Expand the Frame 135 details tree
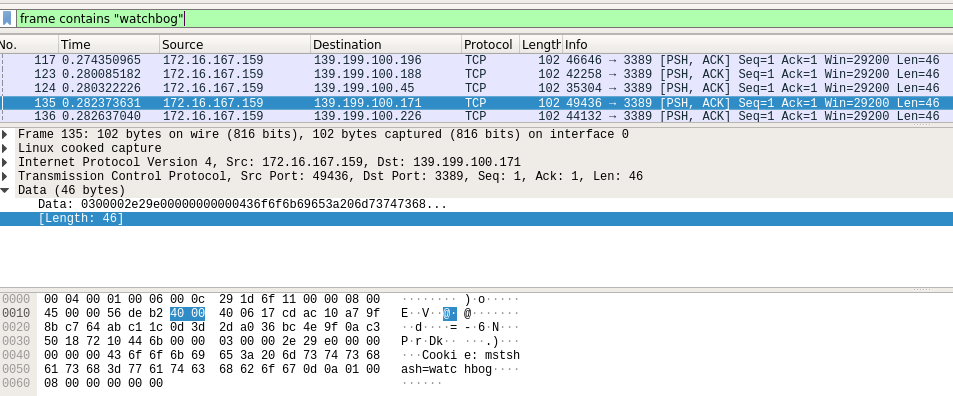Viewport: 953px width, 396px height. click(x=5, y=134)
